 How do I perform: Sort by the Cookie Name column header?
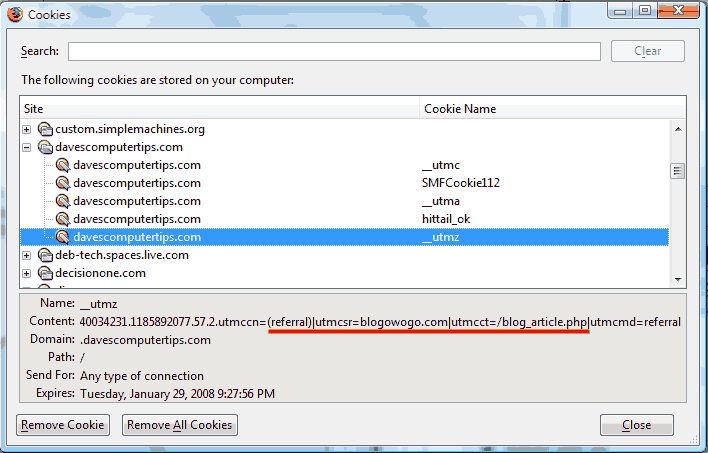pyautogui.click(x=553, y=109)
